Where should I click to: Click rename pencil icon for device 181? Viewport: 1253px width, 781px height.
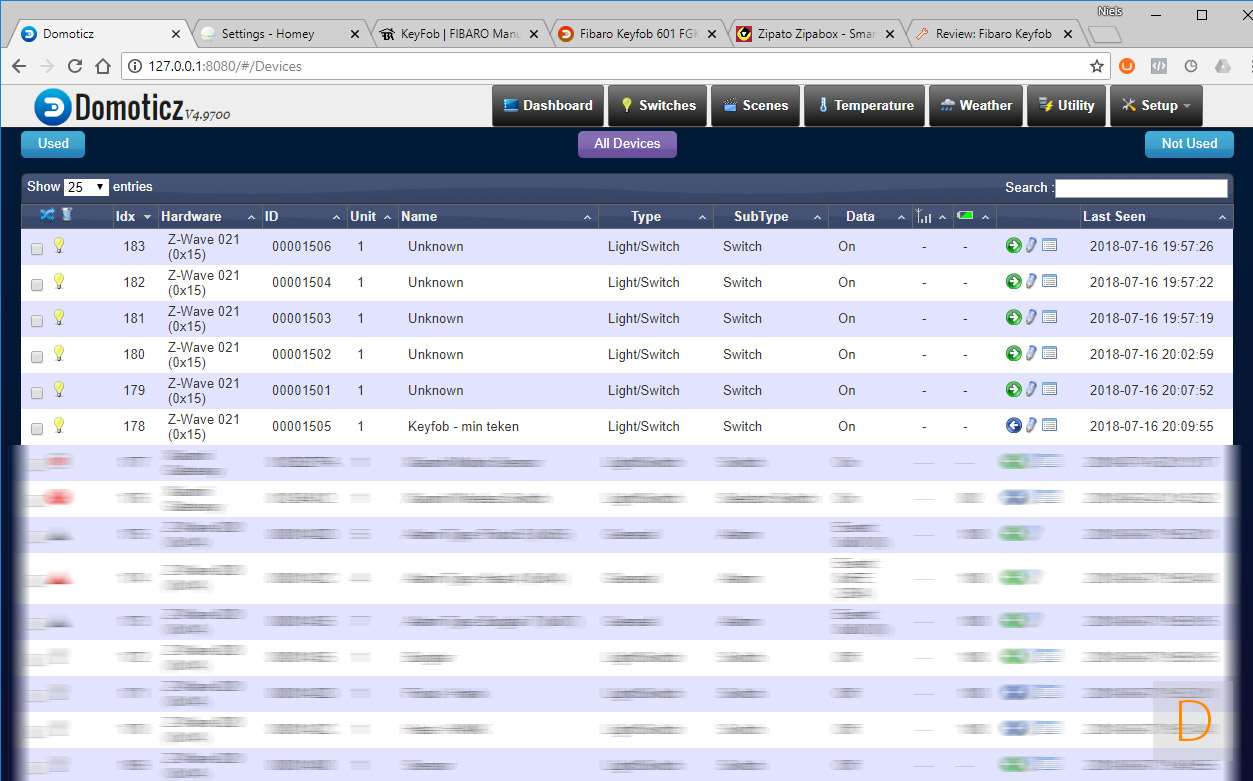coord(1031,317)
